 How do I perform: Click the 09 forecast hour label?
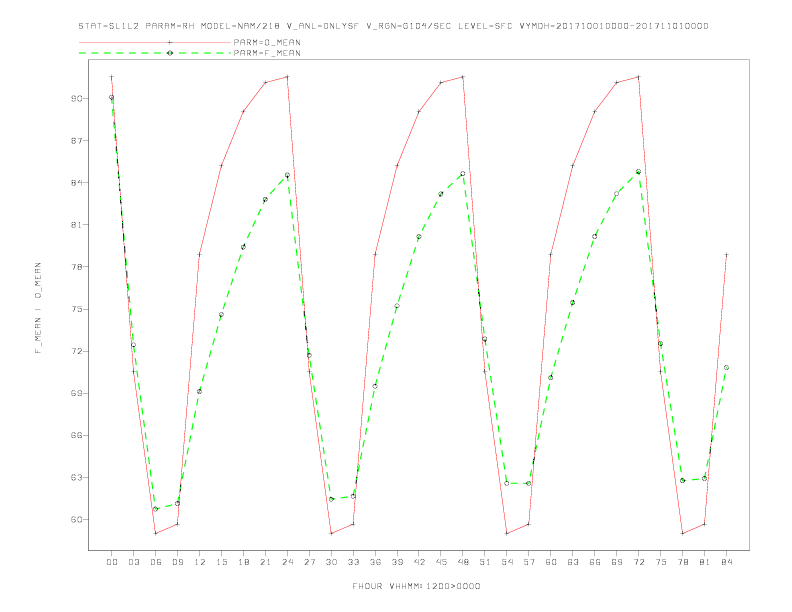(x=177, y=562)
